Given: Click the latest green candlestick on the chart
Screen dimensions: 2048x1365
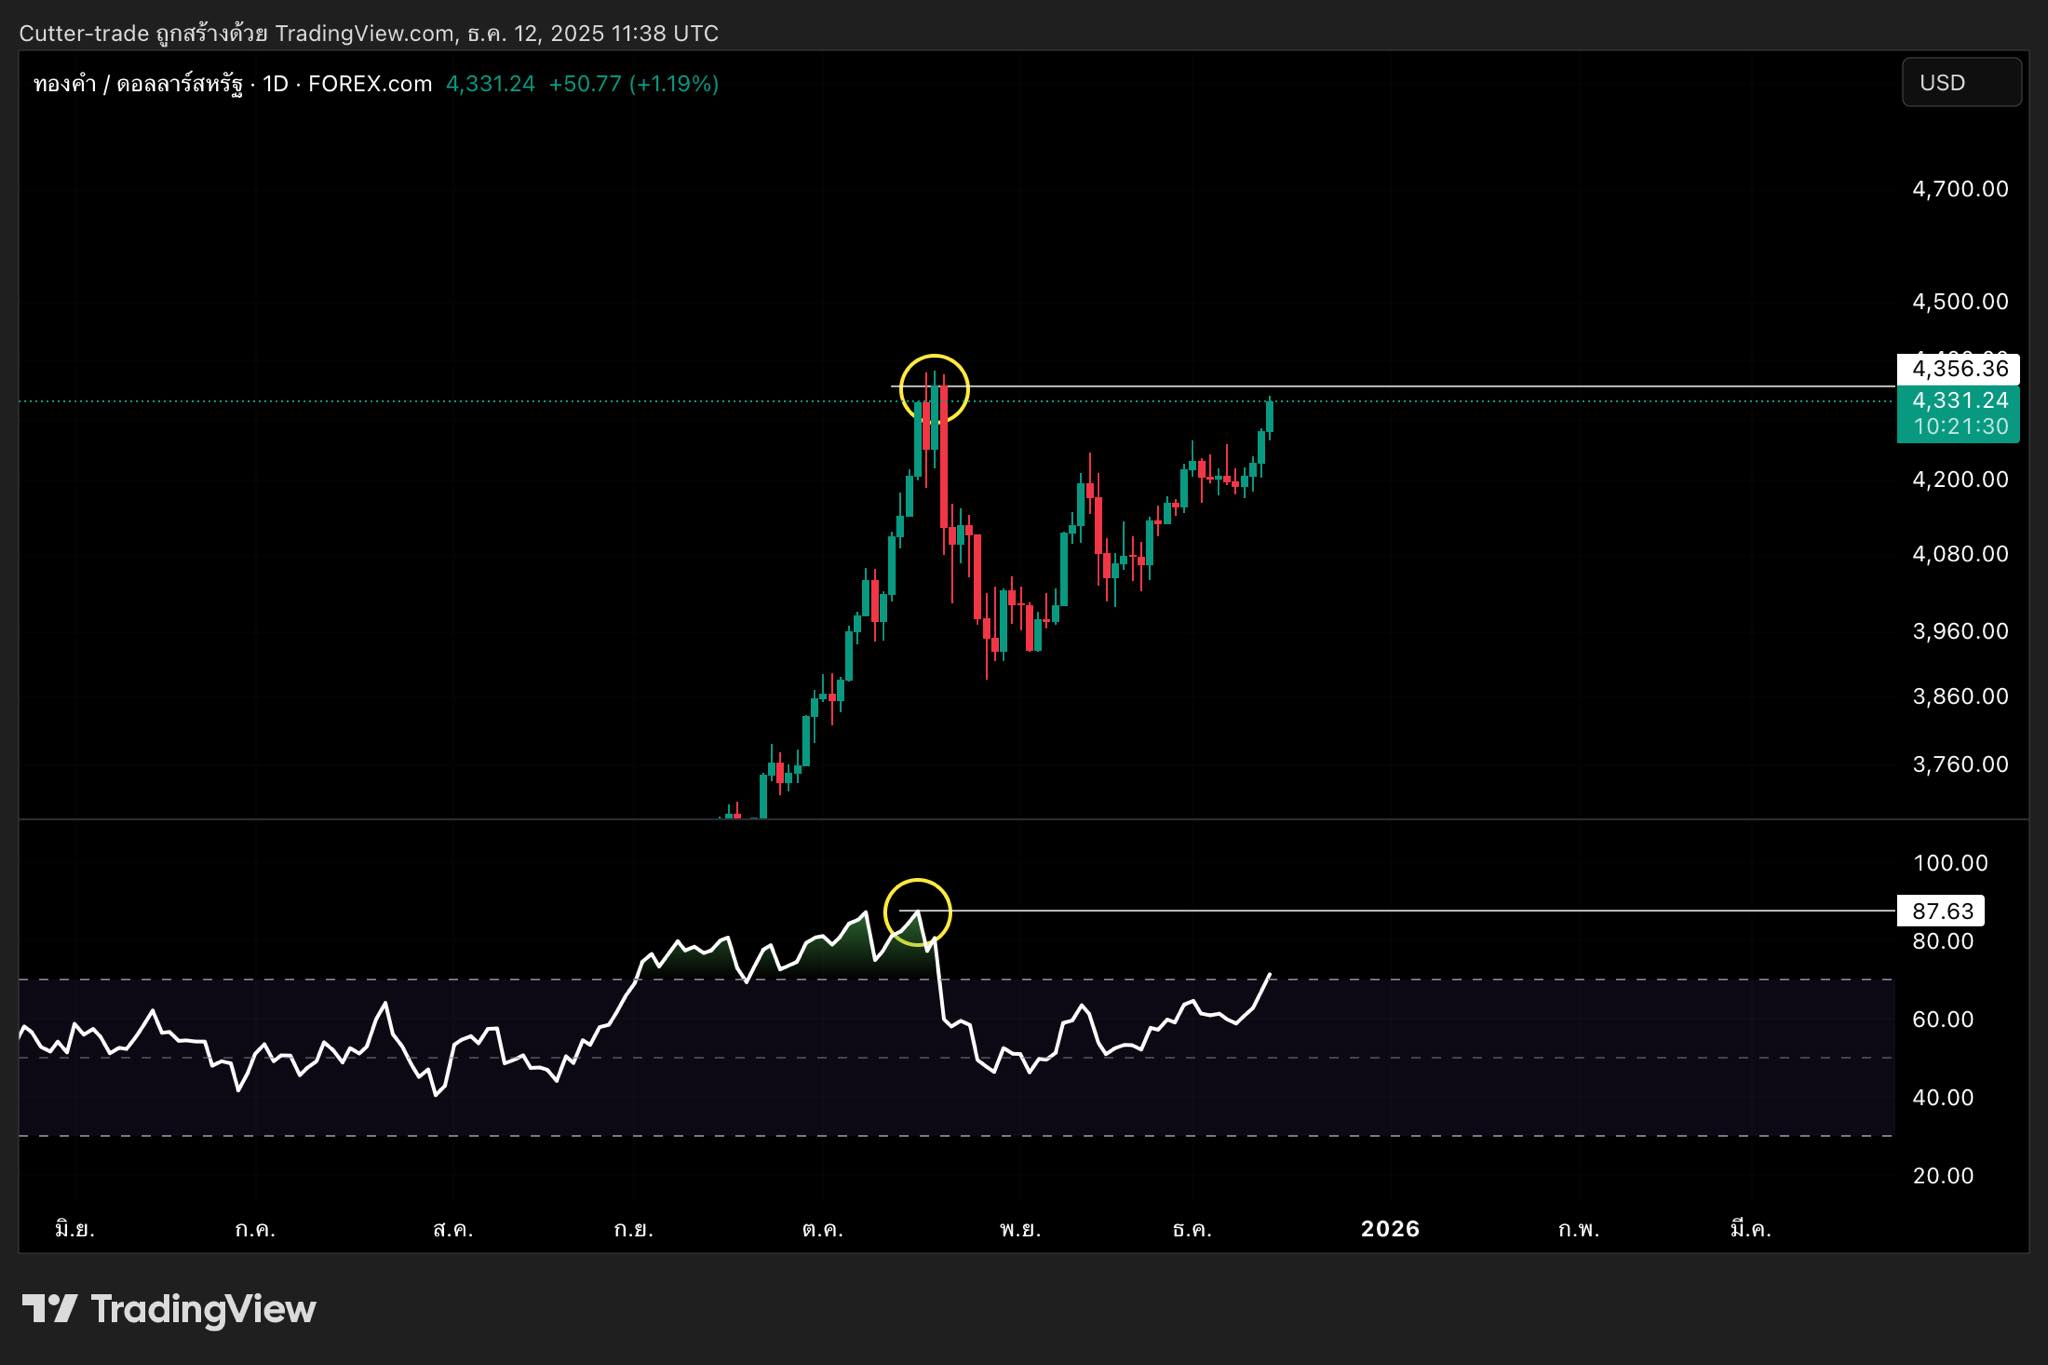Looking at the screenshot, I should point(1269,416).
